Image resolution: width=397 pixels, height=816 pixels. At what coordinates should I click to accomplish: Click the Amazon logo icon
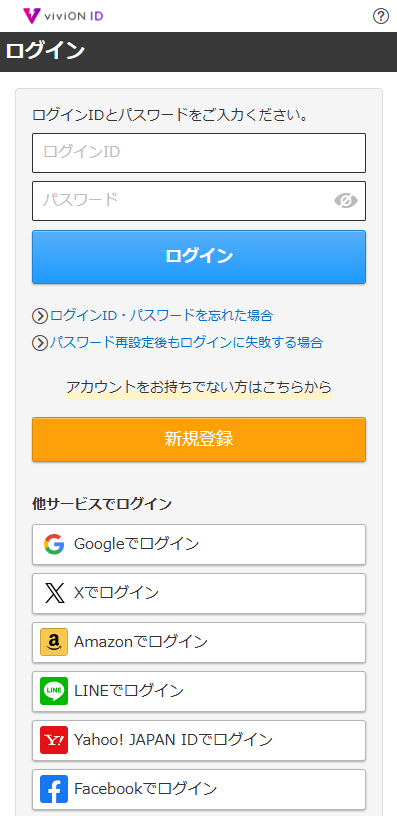tap(54, 642)
